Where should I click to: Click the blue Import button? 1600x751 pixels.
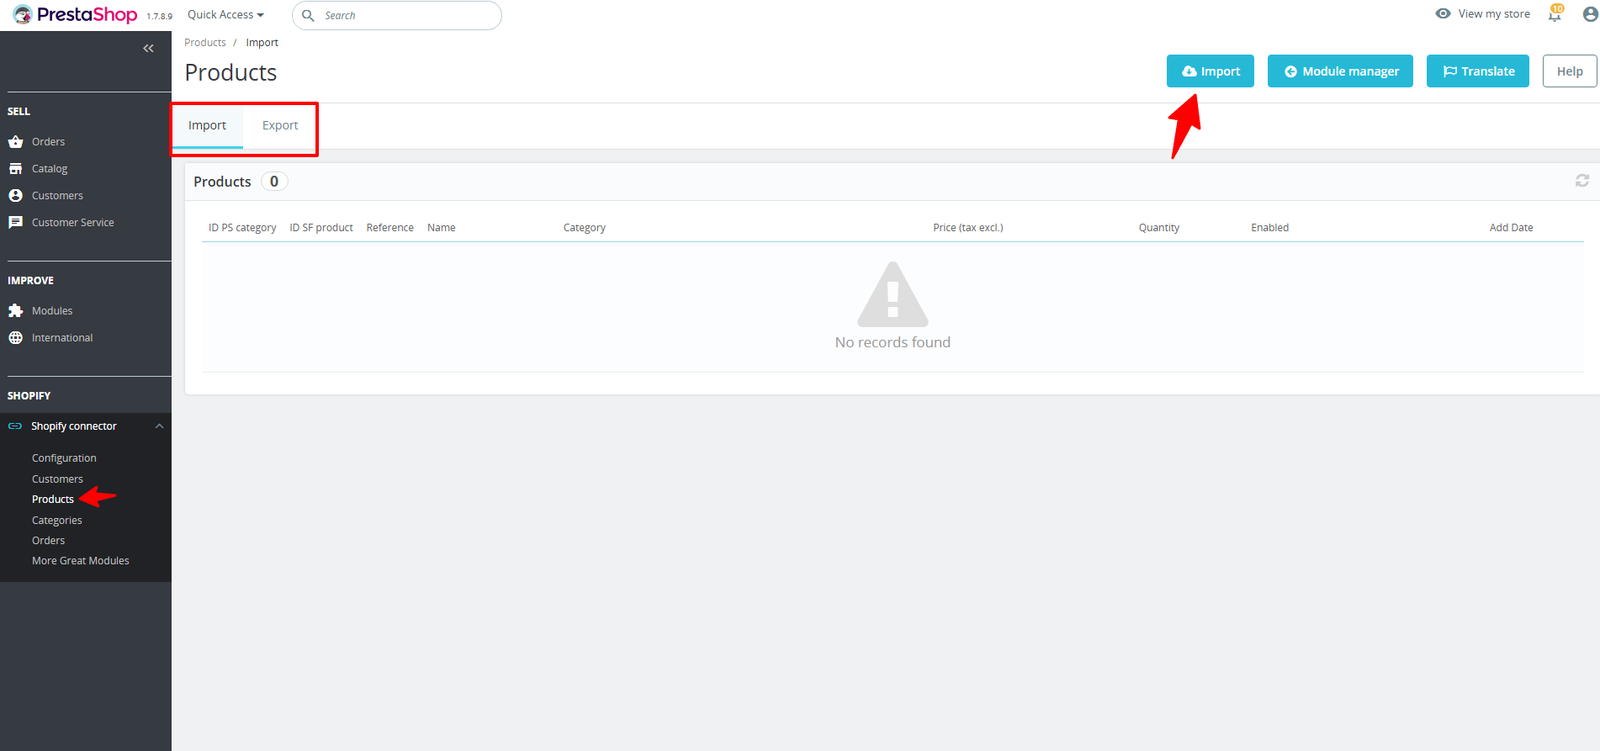[1210, 71]
